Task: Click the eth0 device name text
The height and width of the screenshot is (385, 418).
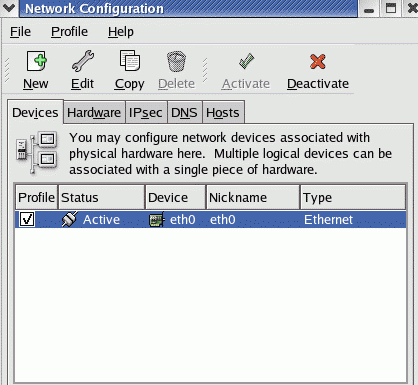Action: (x=182, y=220)
